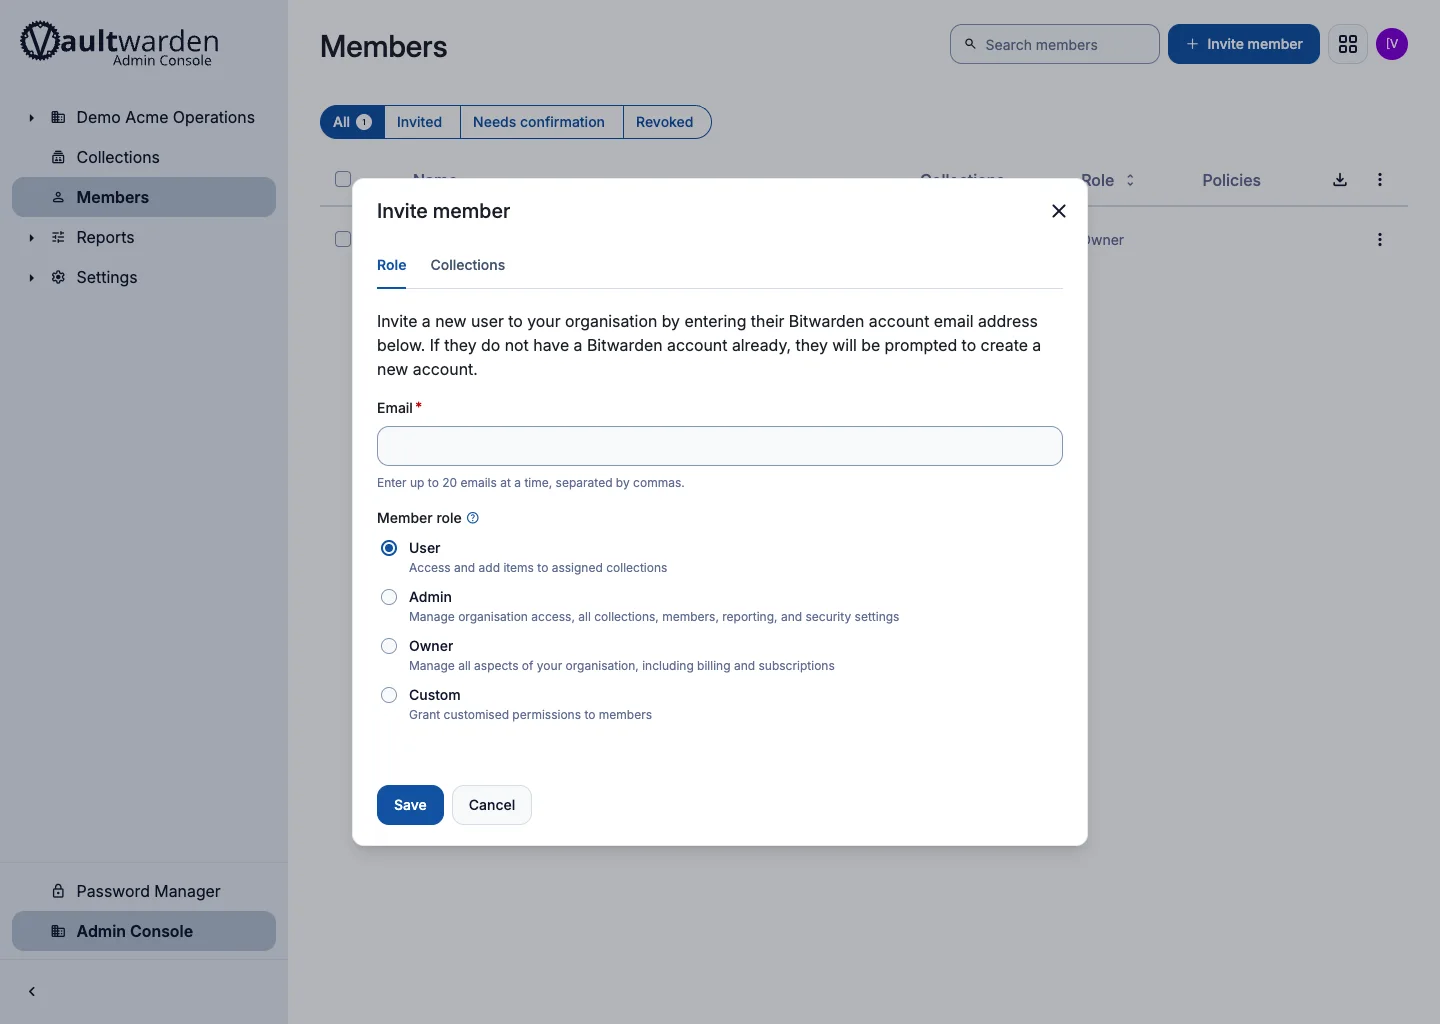Filter by Needs confirmation
Image resolution: width=1440 pixels, height=1024 pixels.
pyautogui.click(x=539, y=122)
